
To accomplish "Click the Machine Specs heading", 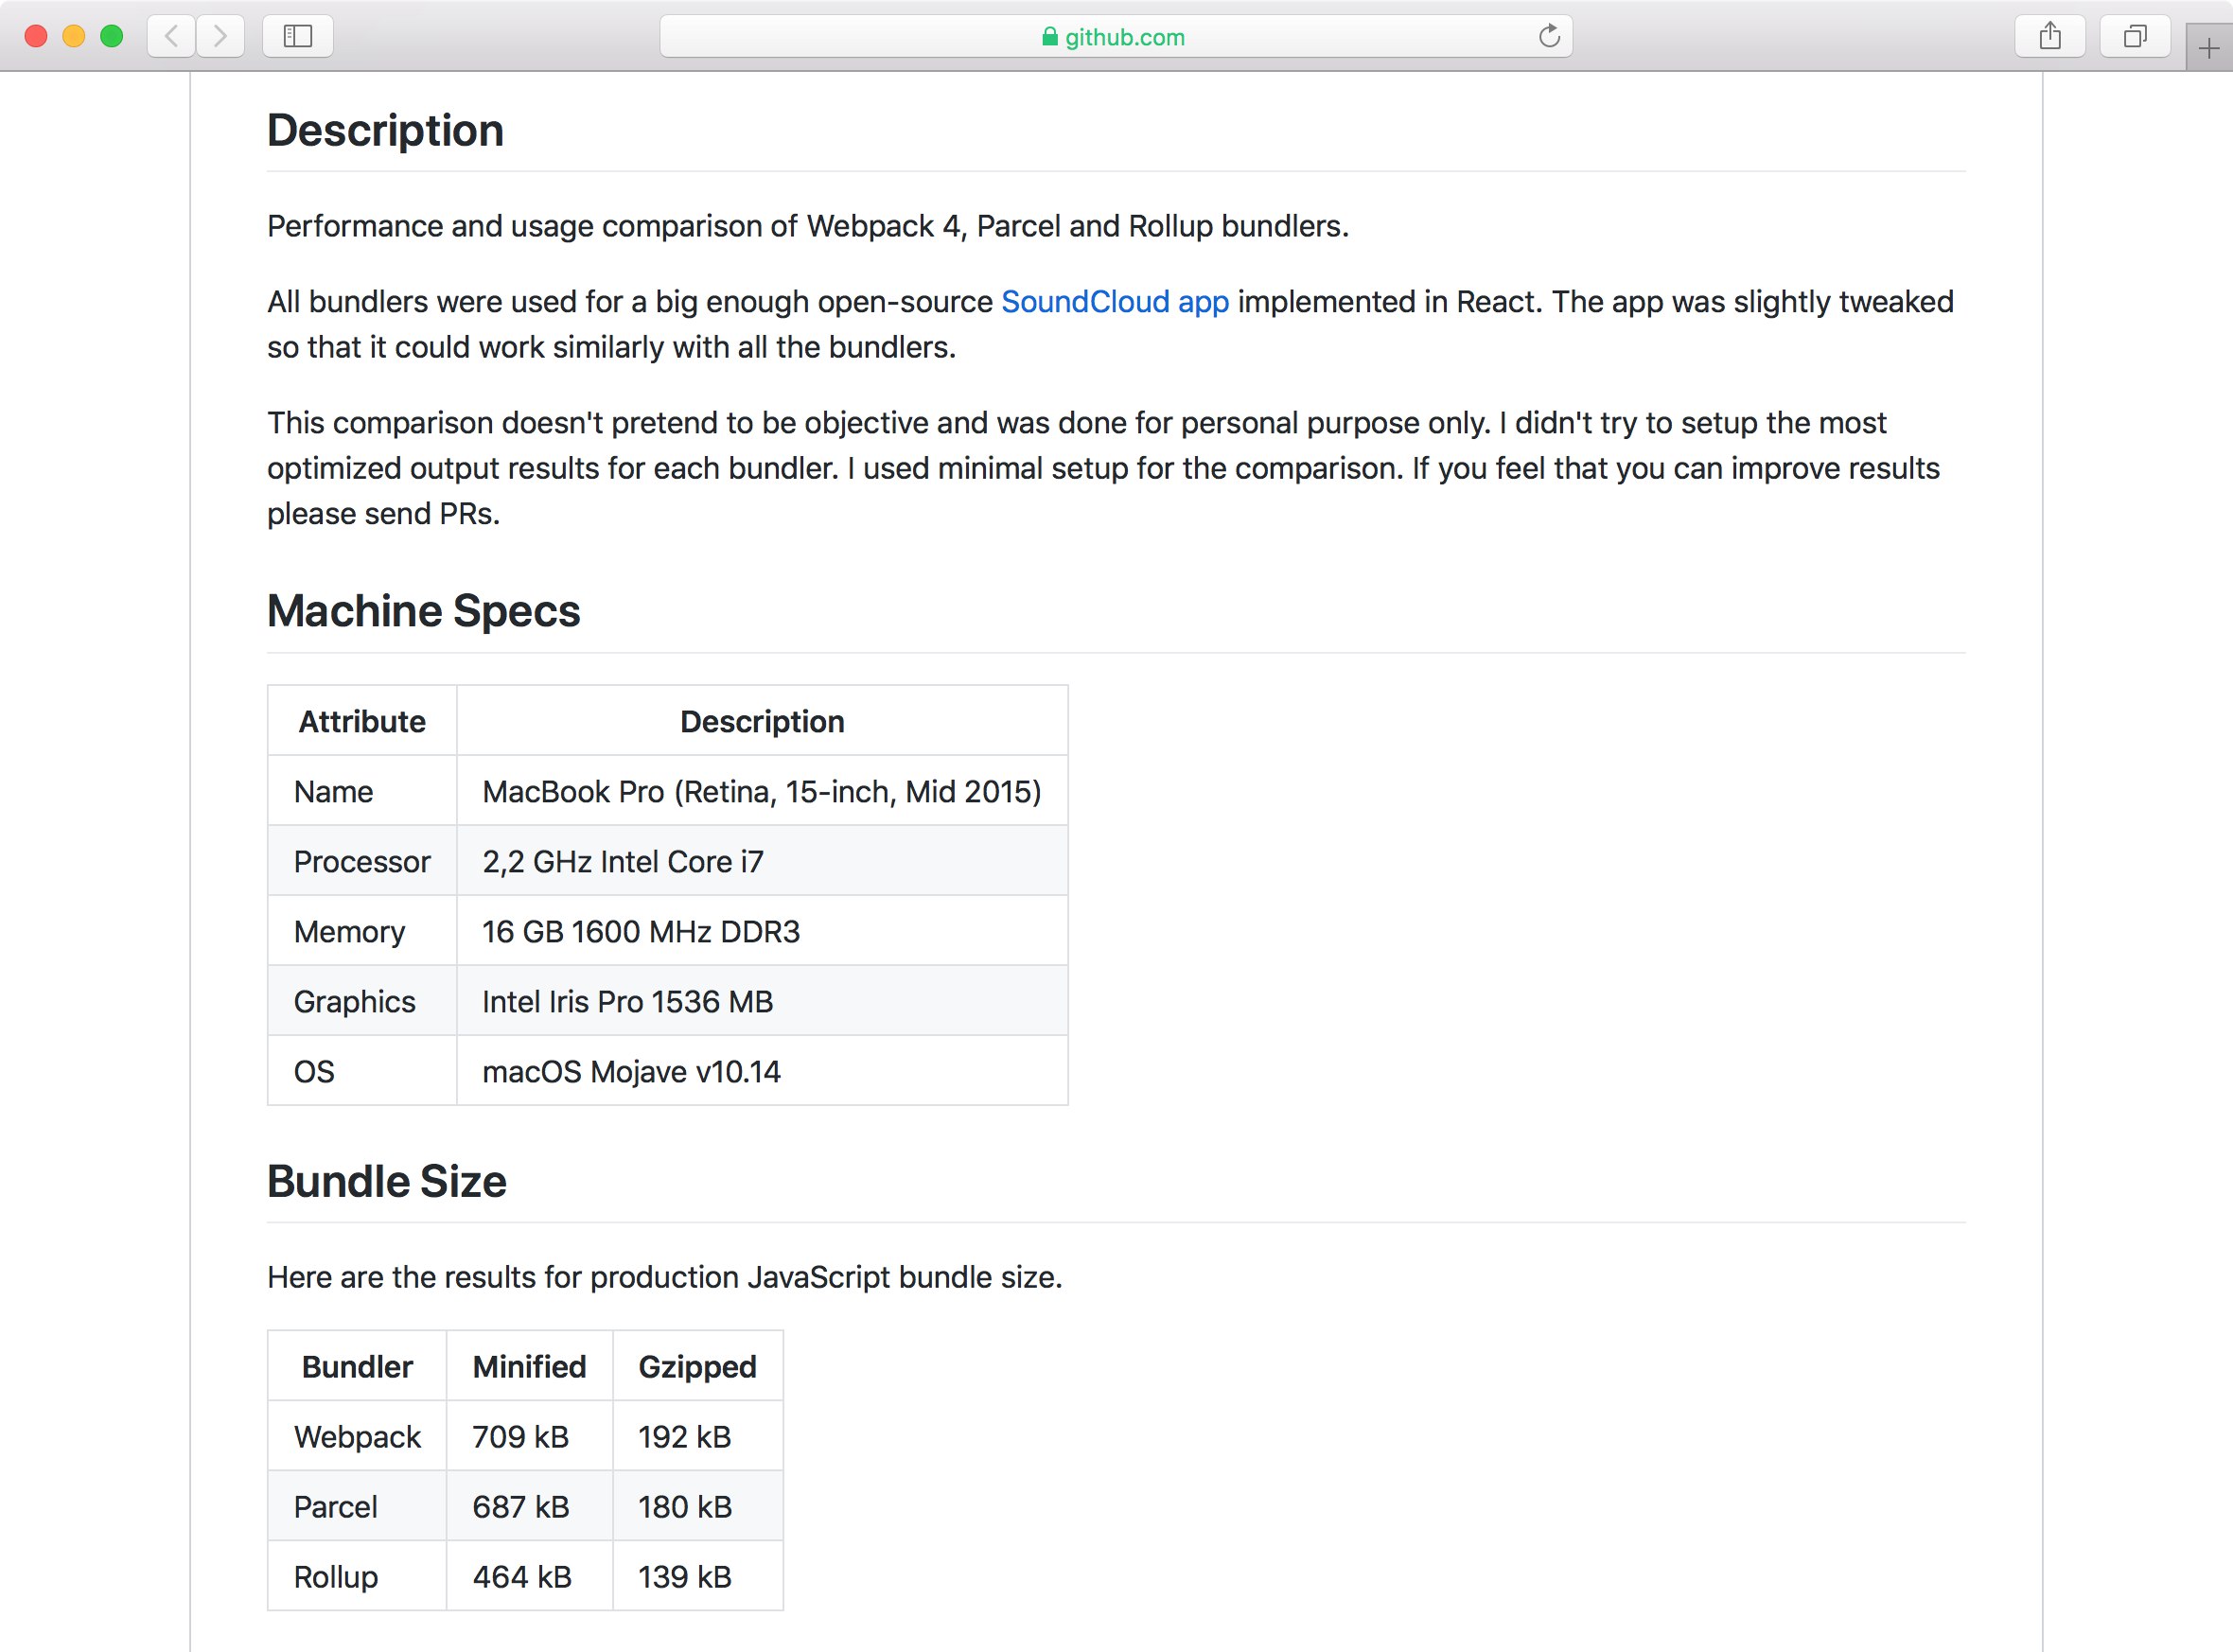I will coord(423,611).
